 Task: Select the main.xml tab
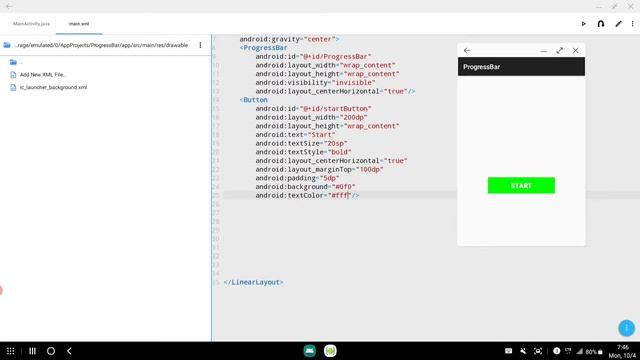(x=79, y=24)
